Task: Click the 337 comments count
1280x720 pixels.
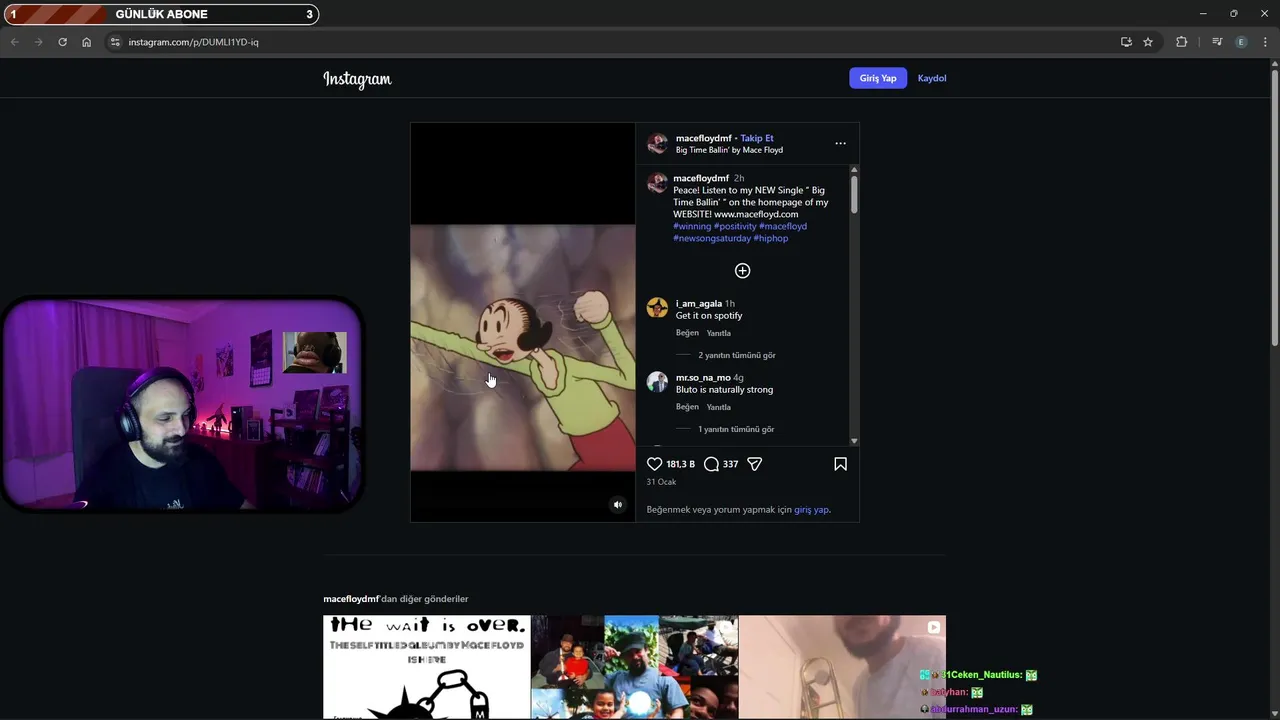Action: pyautogui.click(x=730, y=464)
